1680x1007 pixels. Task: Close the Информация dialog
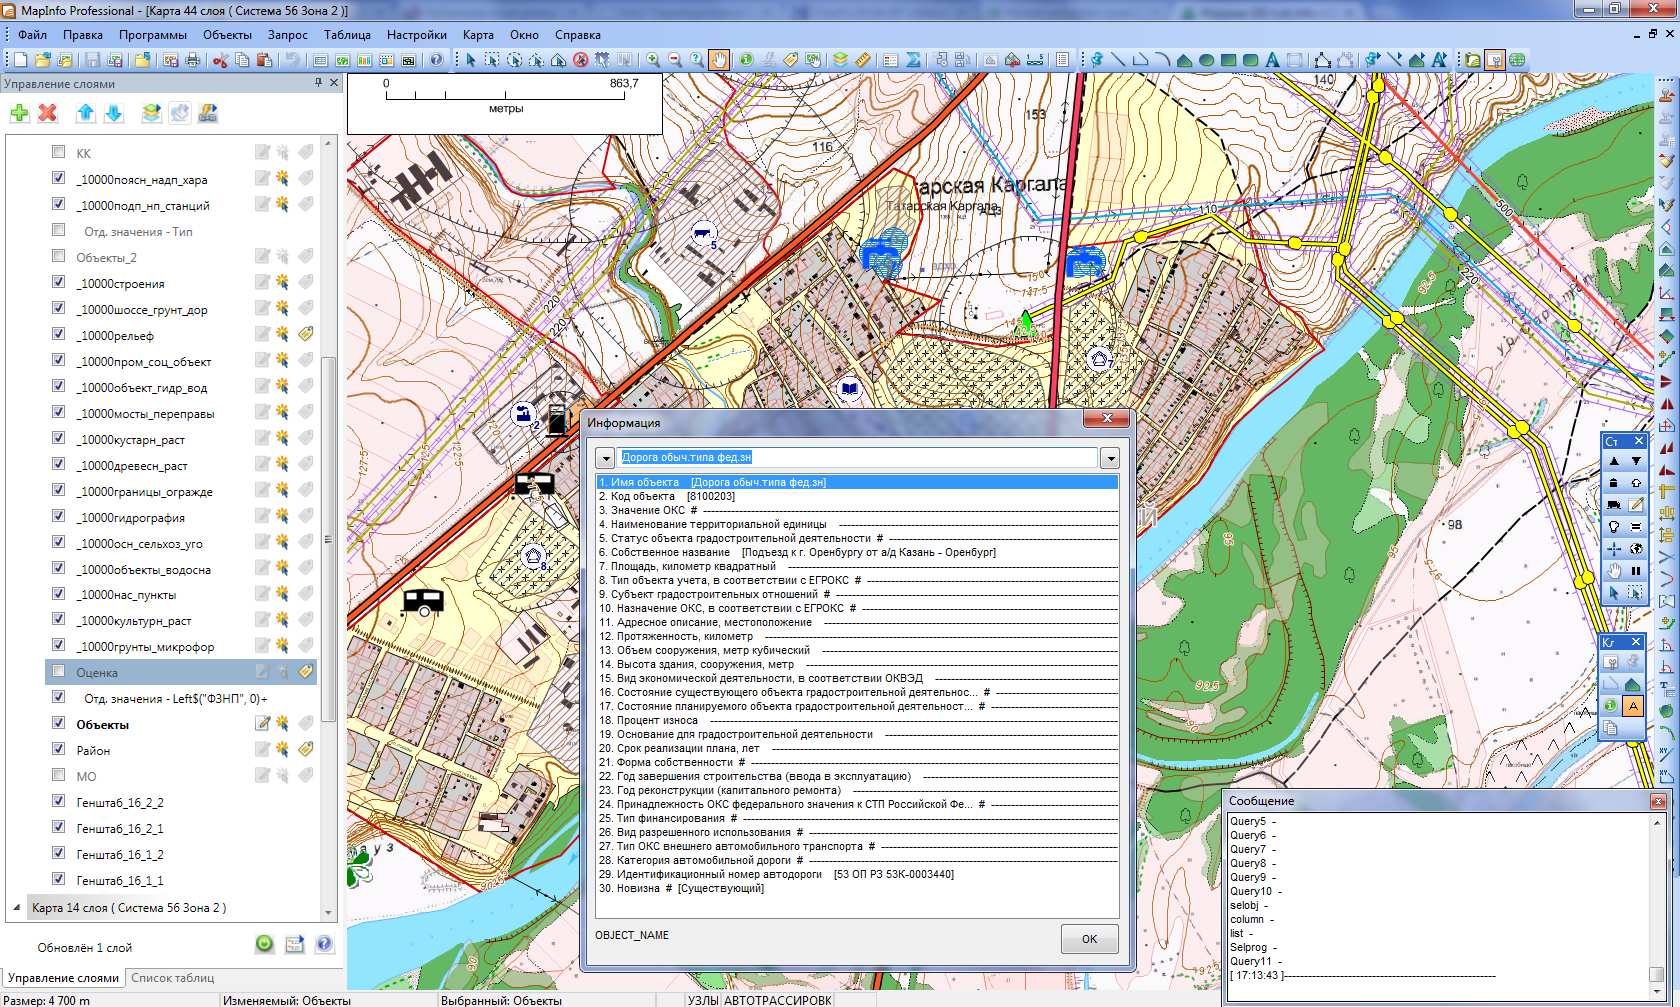(1107, 419)
